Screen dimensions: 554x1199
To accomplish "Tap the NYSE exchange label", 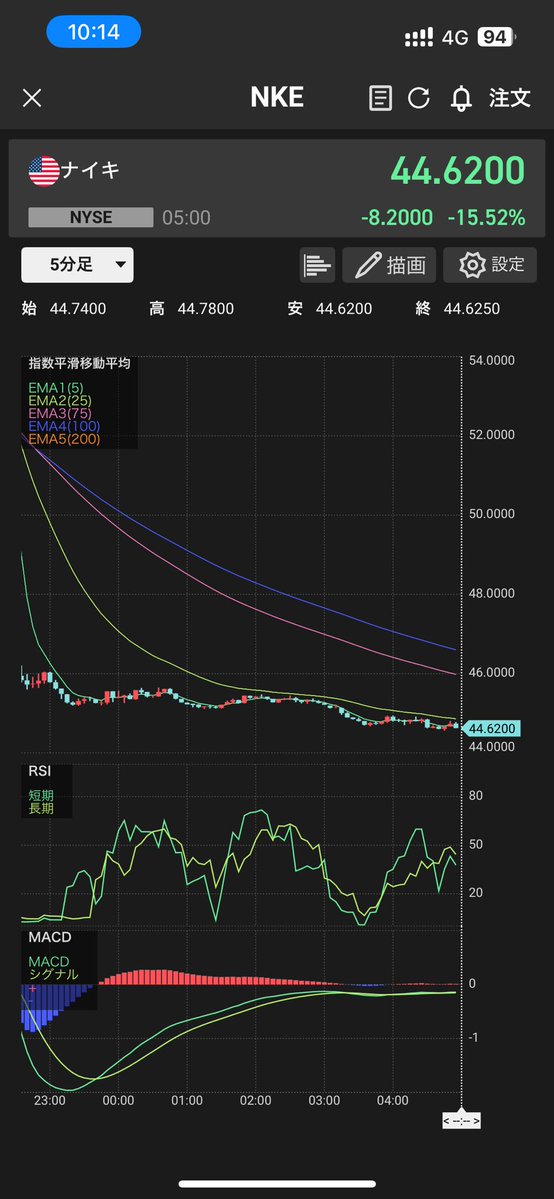I will tap(91, 218).
